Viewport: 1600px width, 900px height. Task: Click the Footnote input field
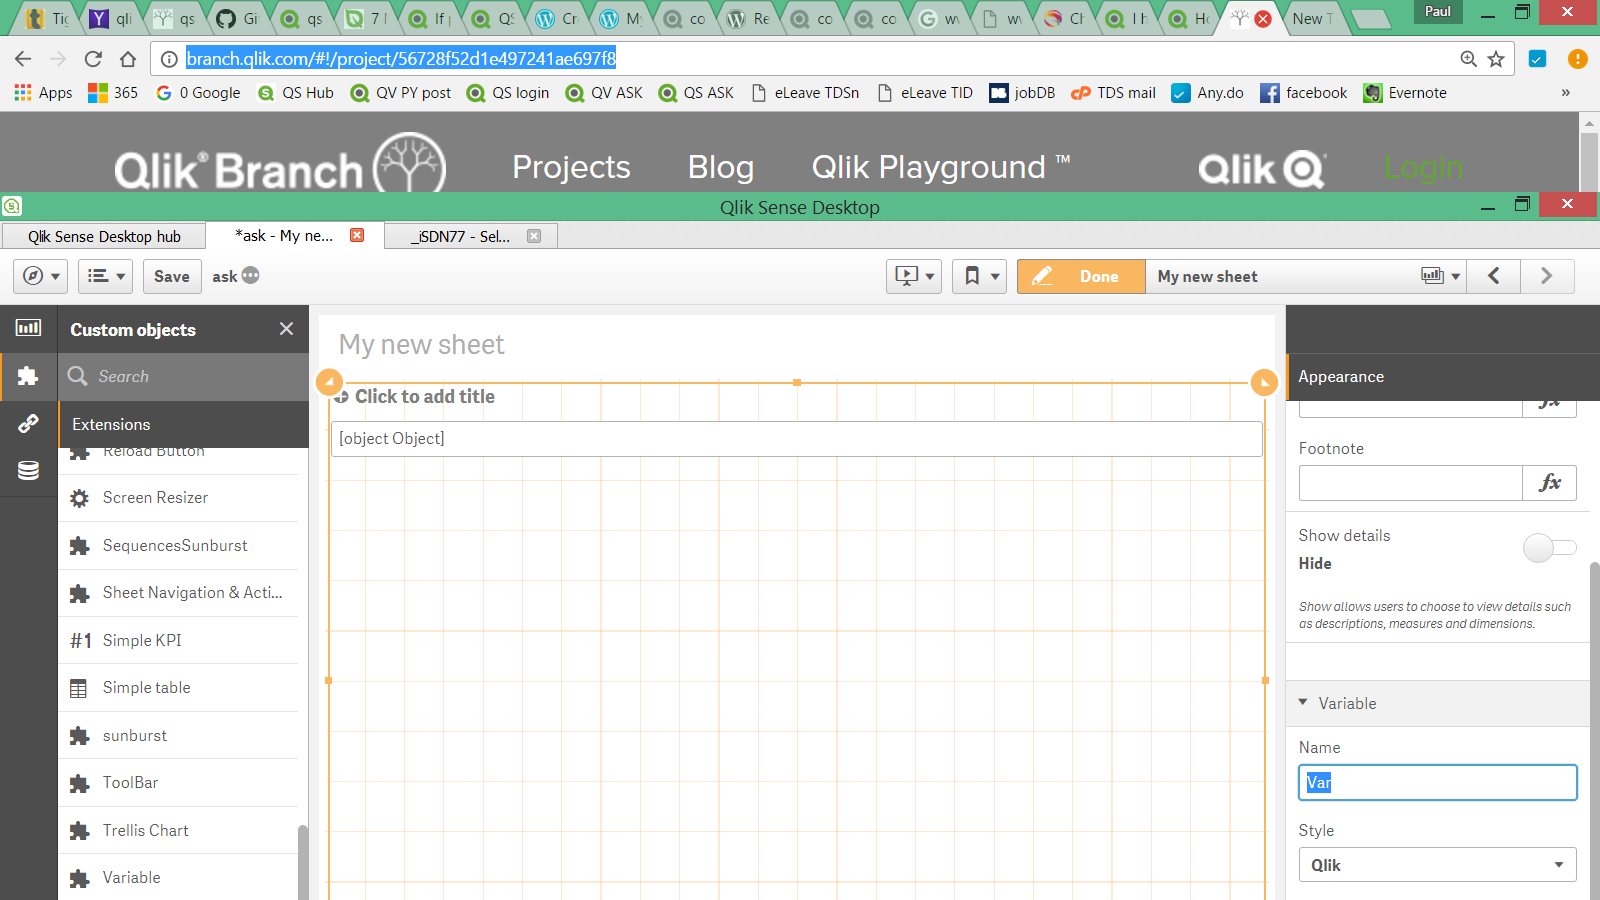tap(1411, 483)
